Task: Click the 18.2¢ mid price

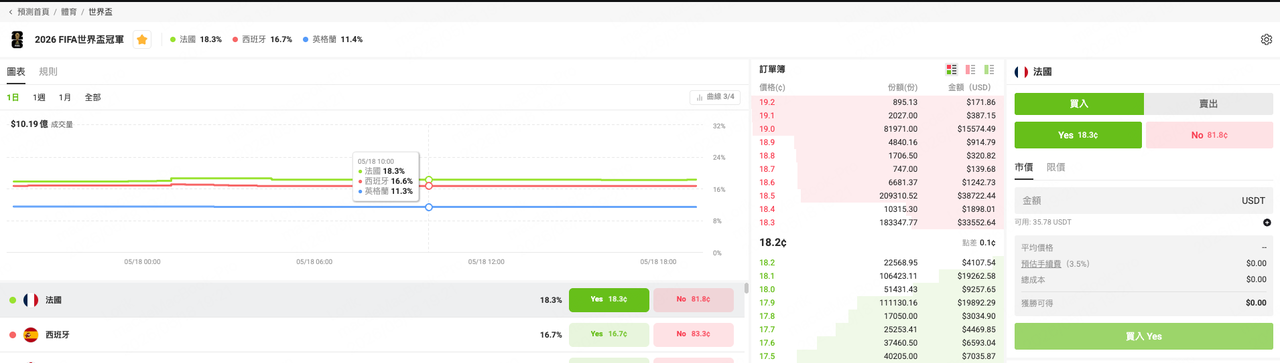Action: click(773, 242)
